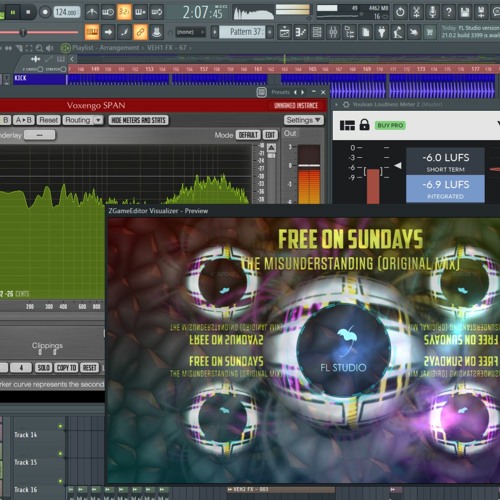Open the Mixer icon
The width and height of the screenshot is (500, 500).
(333, 32)
